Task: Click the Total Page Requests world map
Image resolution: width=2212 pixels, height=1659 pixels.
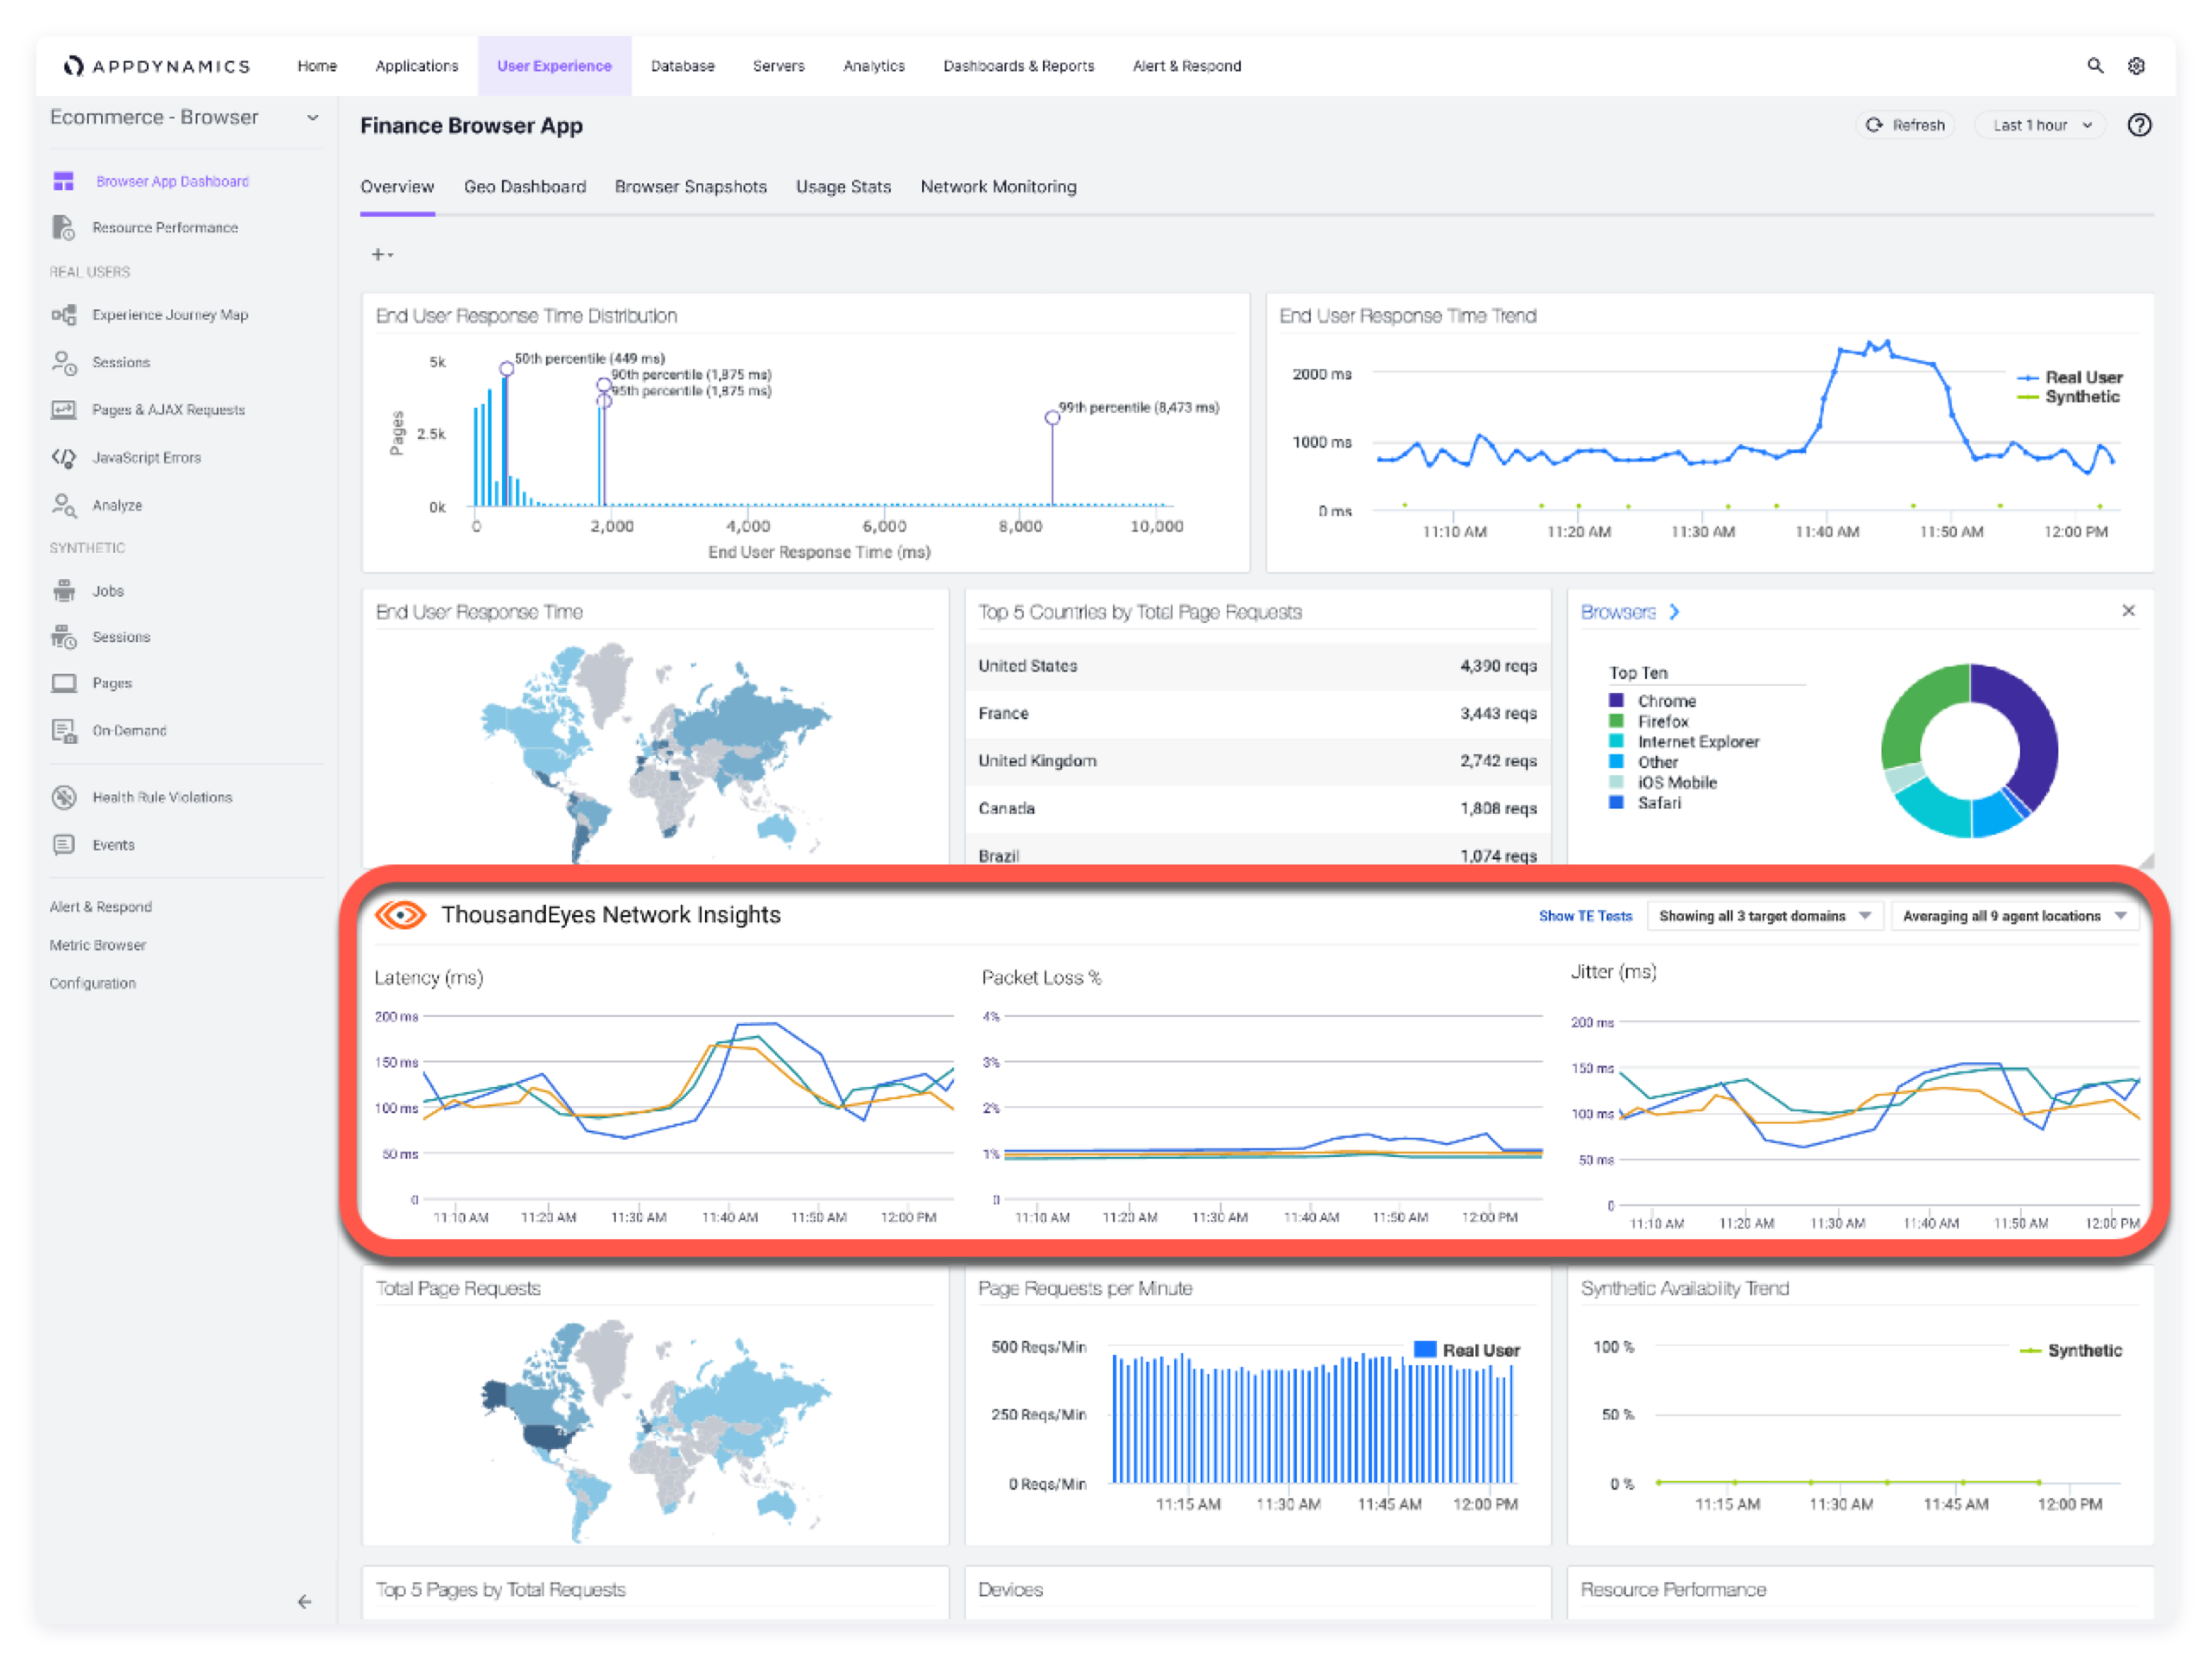Action: (656, 1430)
